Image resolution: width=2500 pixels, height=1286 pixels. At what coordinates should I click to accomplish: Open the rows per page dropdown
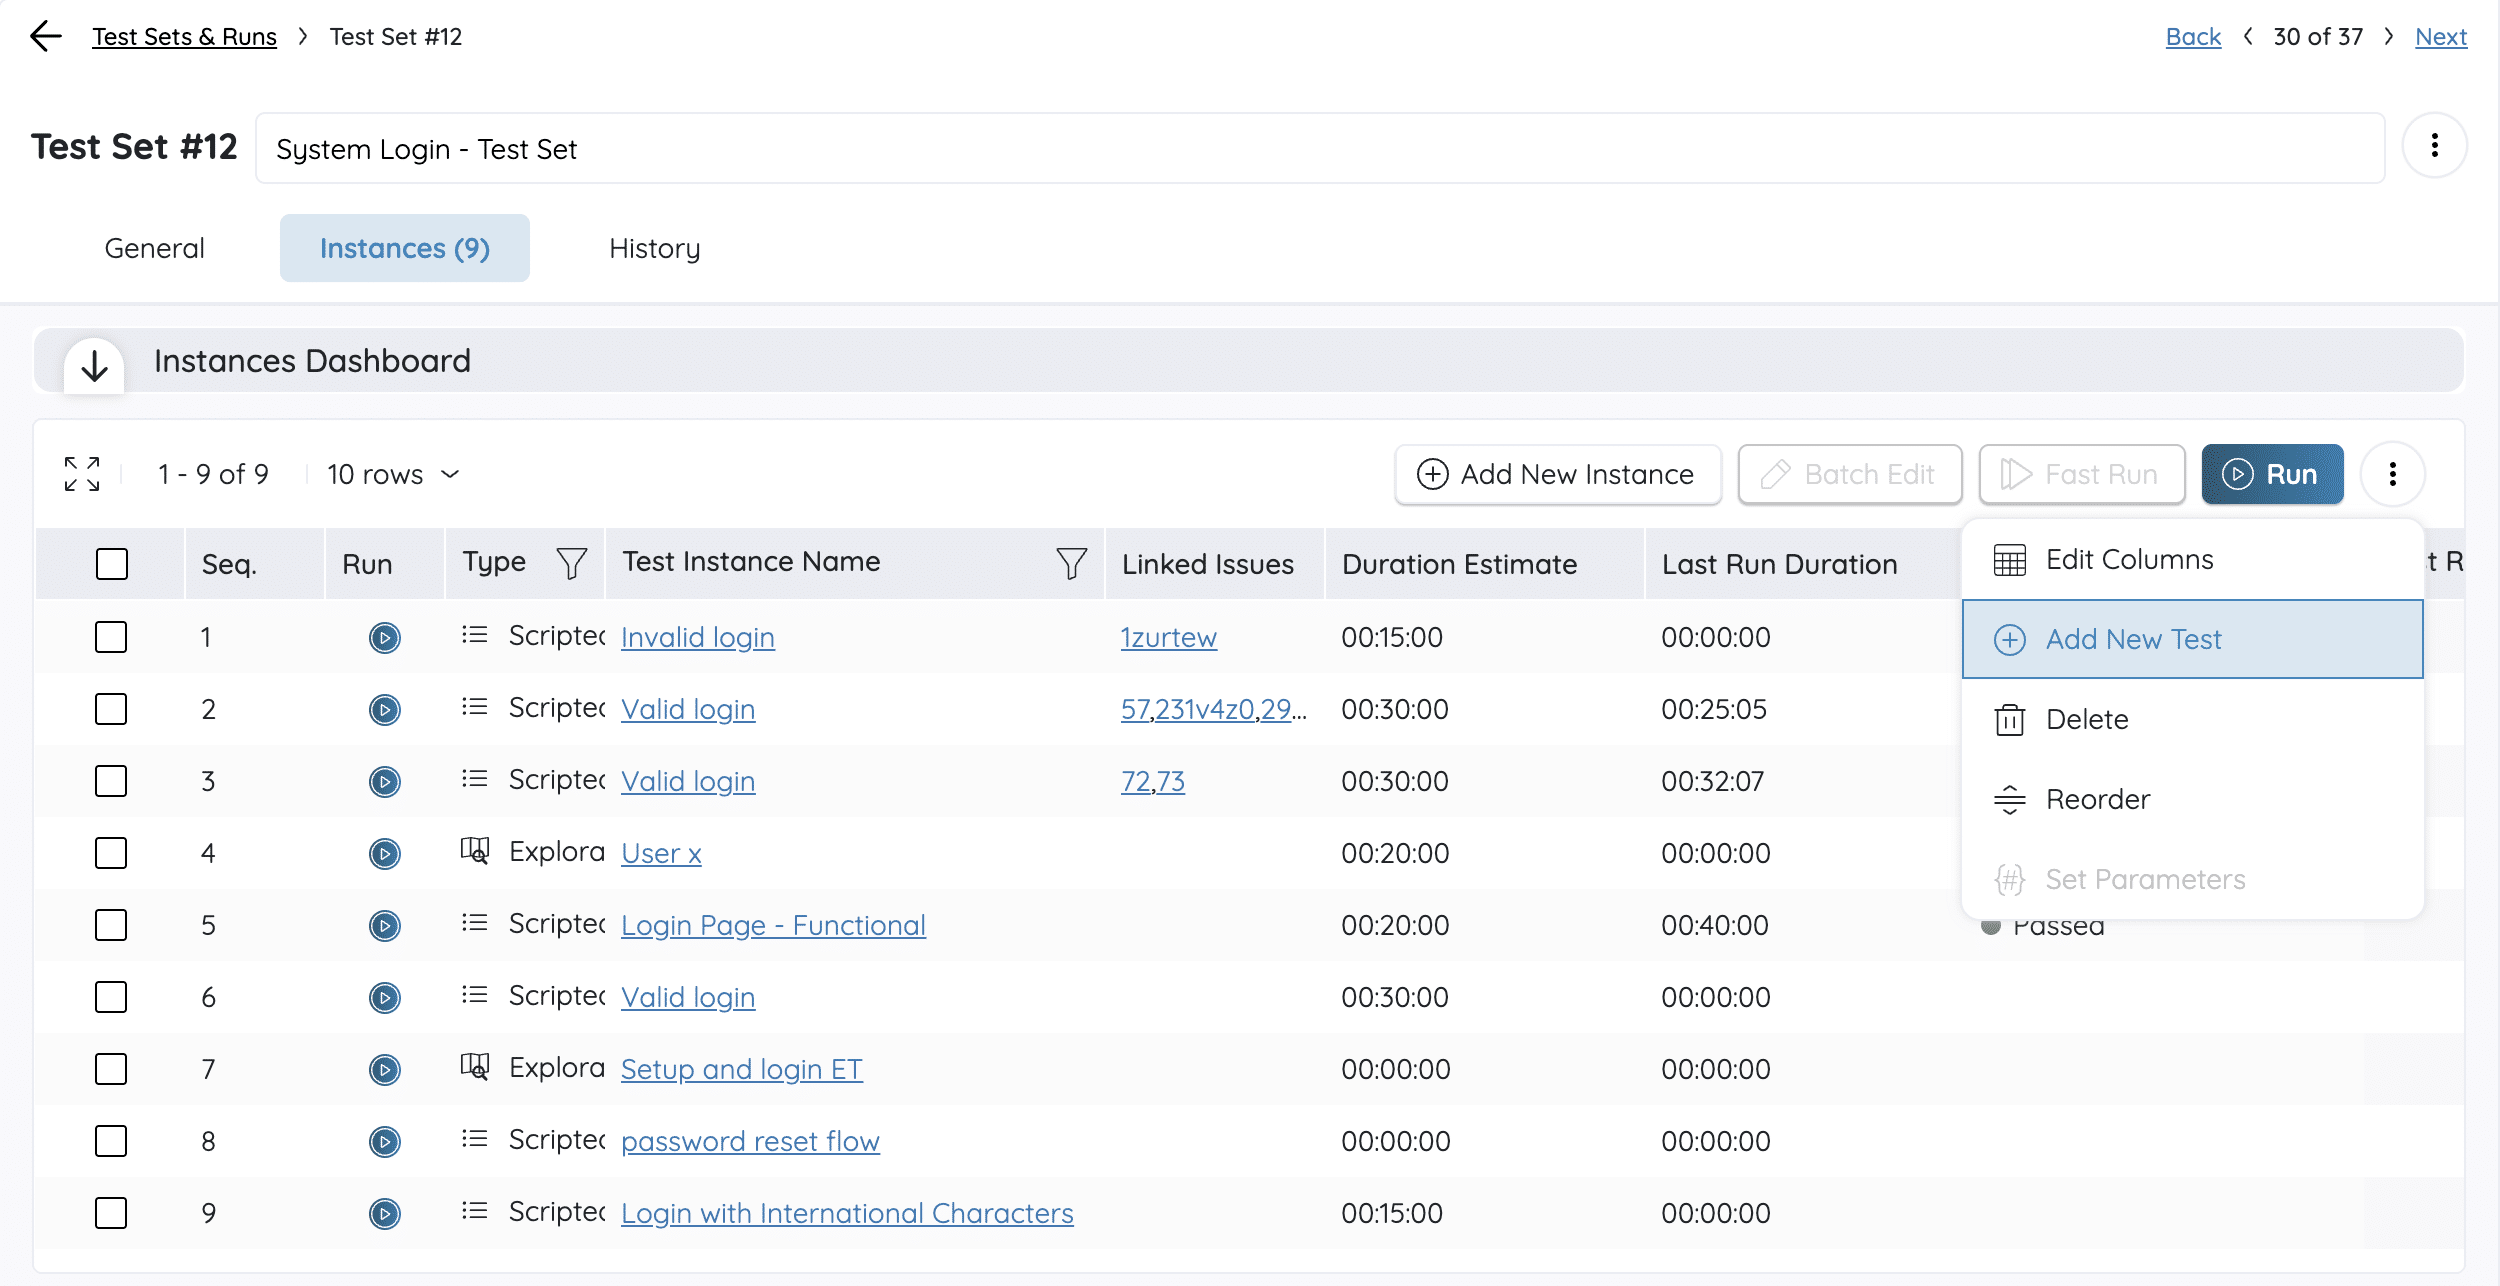coord(393,474)
